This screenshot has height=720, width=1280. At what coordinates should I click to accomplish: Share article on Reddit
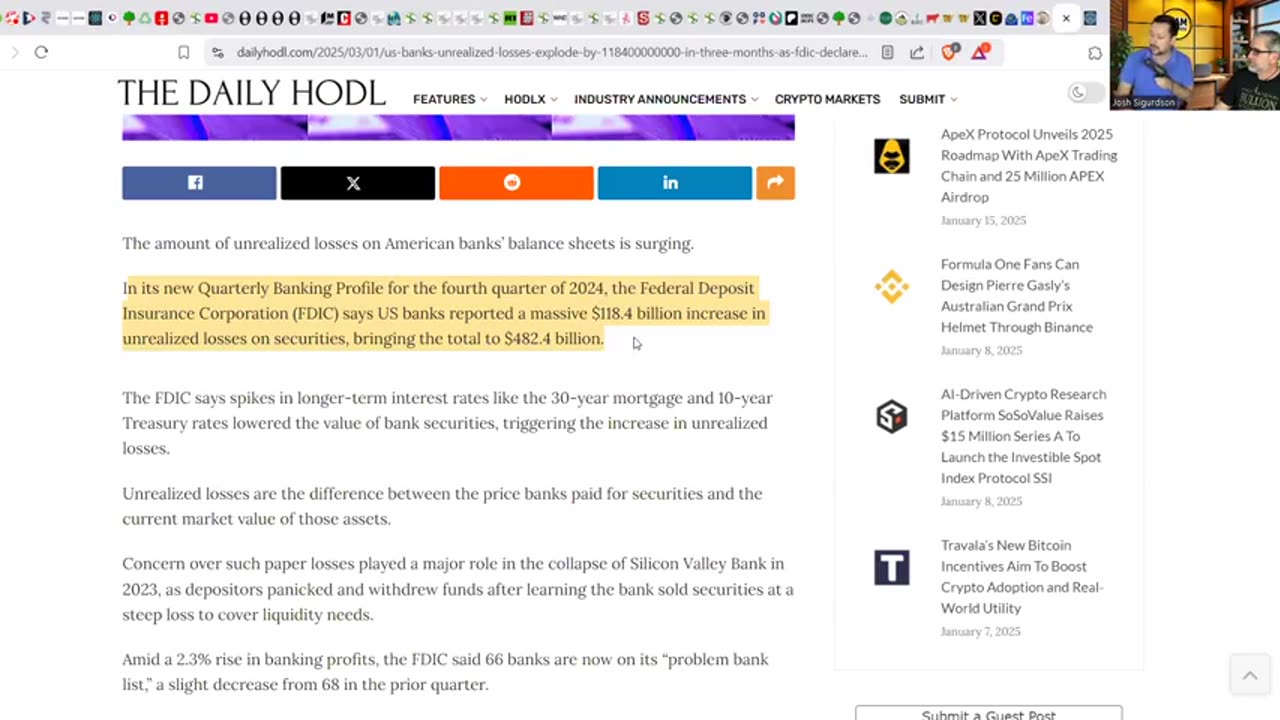point(516,183)
